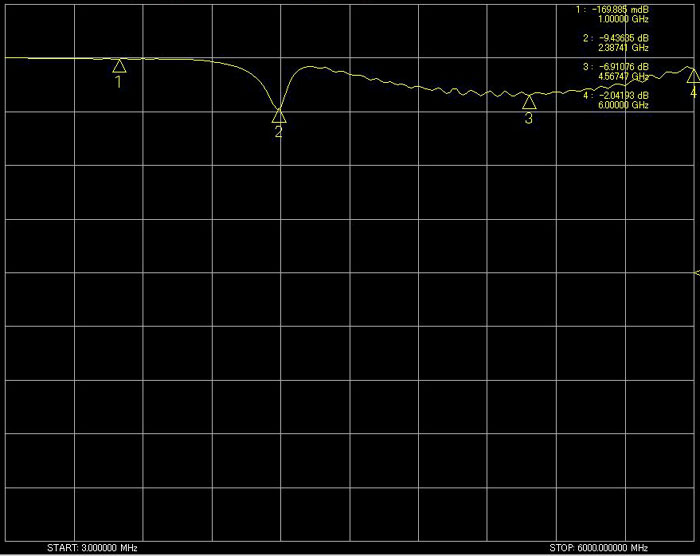Click the number 3 label under its marker
The width and height of the screenshot is (700, 556).
(x=529, y=119)
